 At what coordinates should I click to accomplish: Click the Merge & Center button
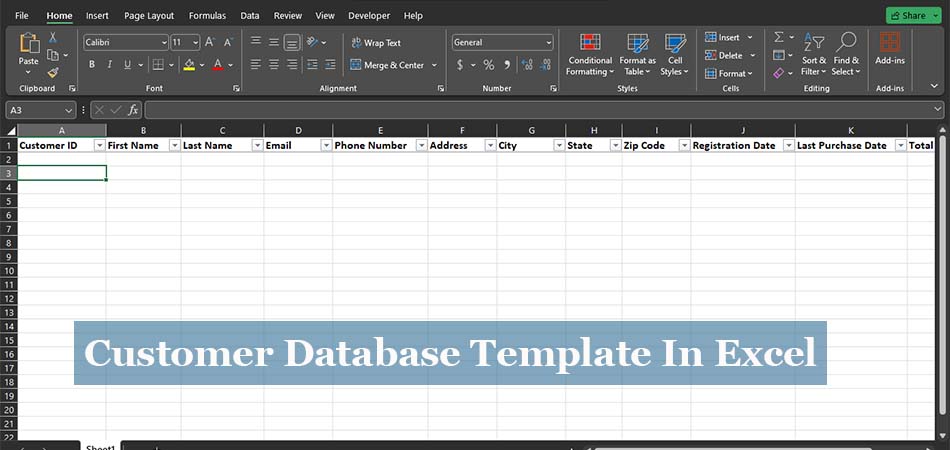pyautogui.click(x=387, y=65)
